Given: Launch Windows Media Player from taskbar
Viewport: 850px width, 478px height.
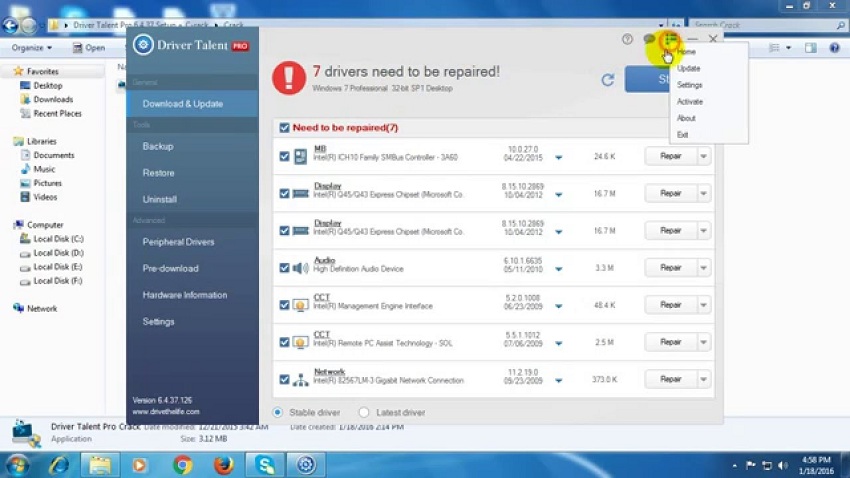Looking at the screenshot, I should coord(140,465).
